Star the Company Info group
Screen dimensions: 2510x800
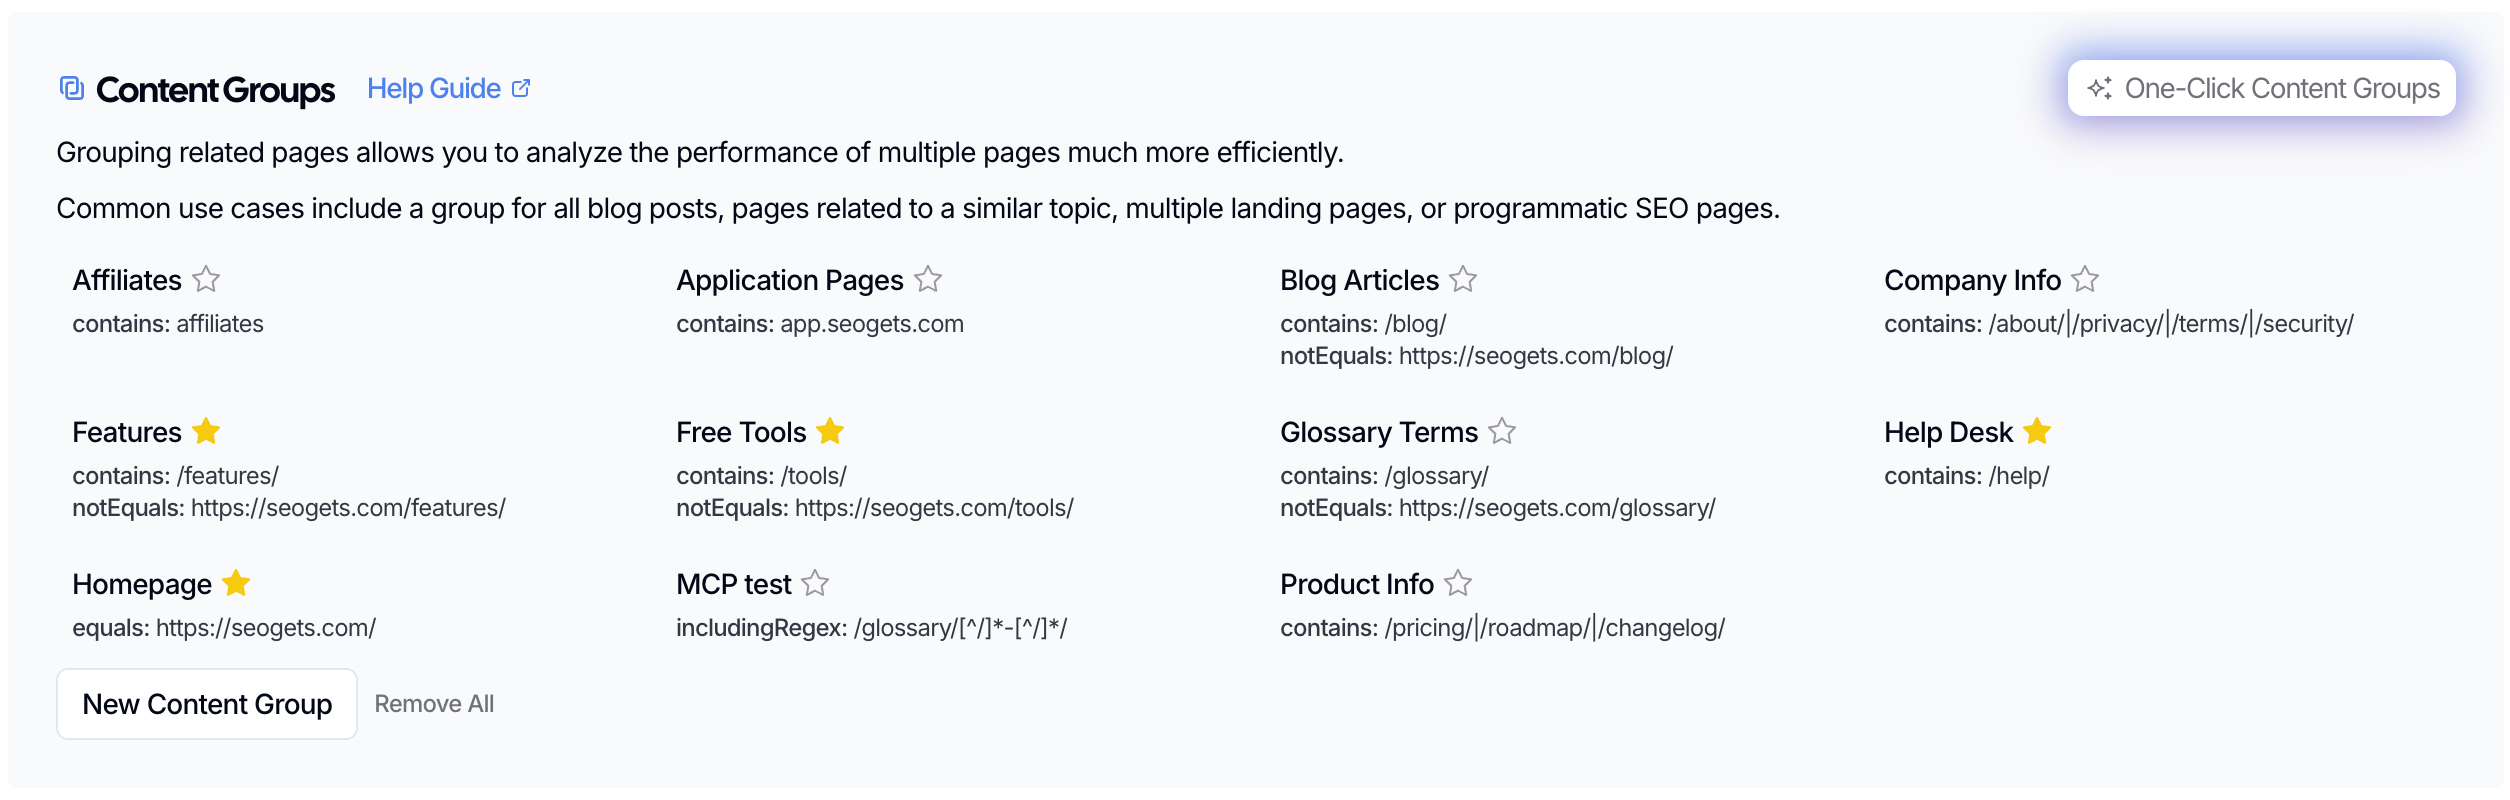click(2085, 279)
